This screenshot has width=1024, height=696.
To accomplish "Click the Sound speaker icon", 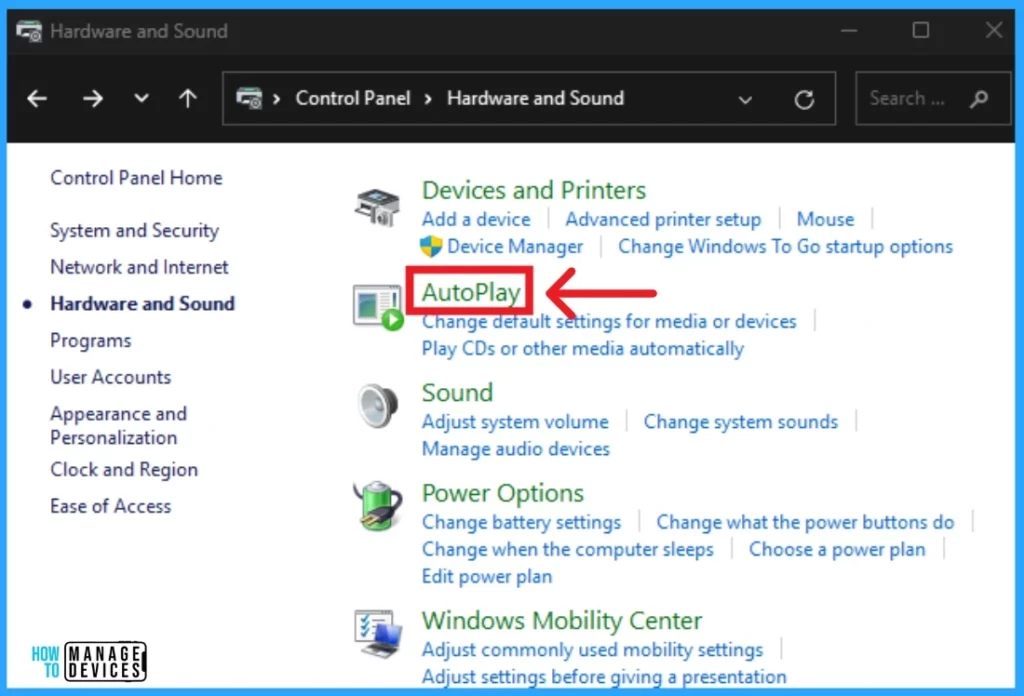I will pos(378,405).
